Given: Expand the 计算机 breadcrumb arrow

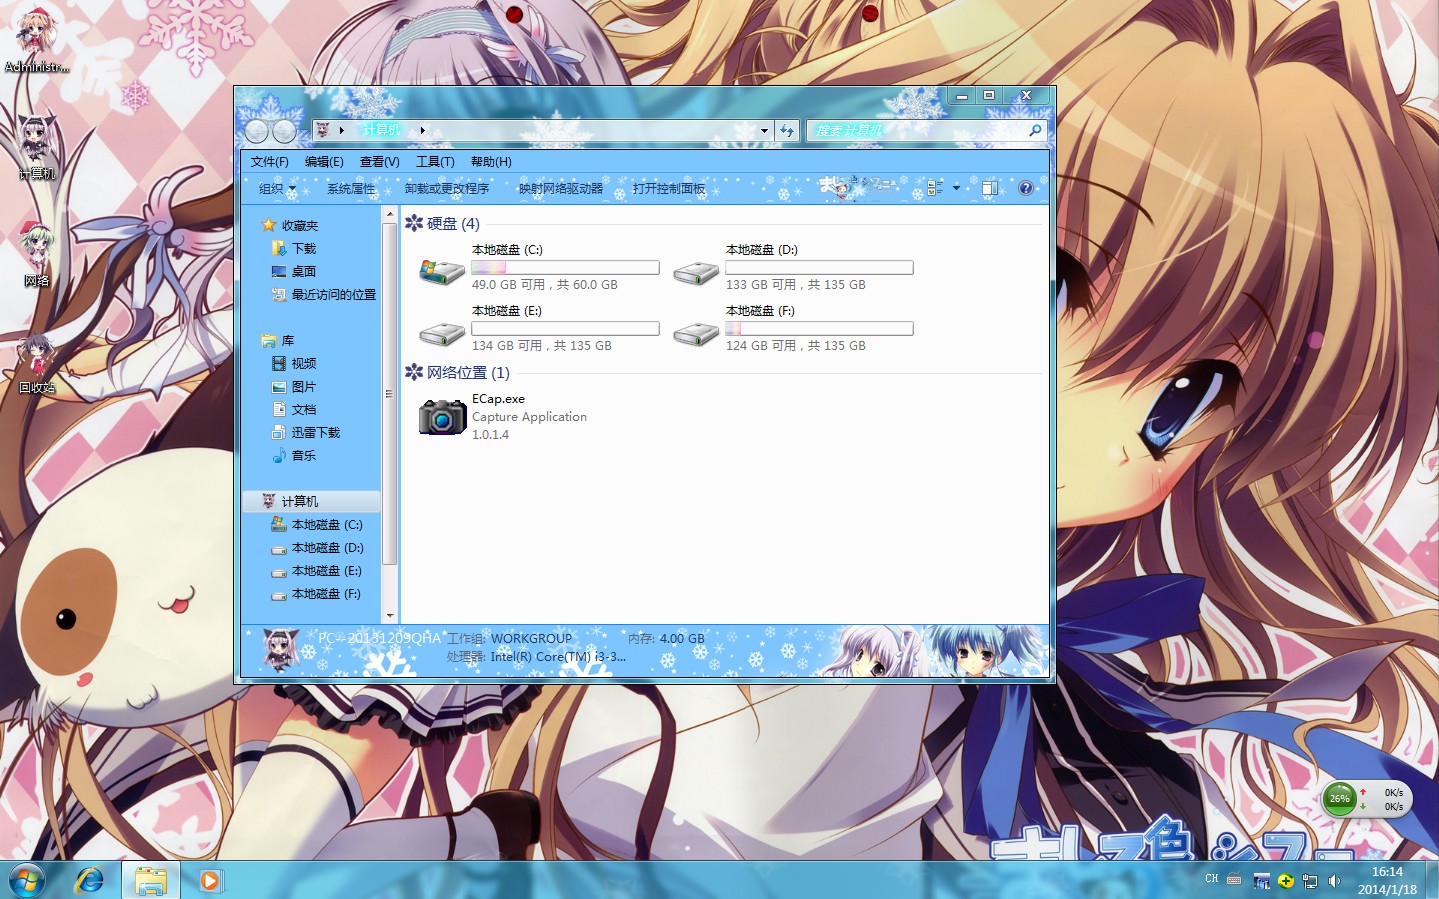Looking at the screenshot, I should 422,130.
